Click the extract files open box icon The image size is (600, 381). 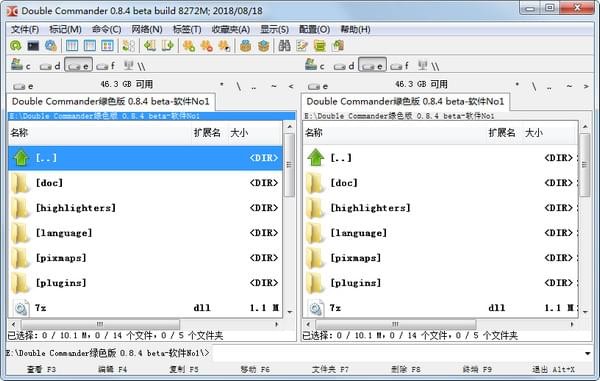(x=263, y=46)
